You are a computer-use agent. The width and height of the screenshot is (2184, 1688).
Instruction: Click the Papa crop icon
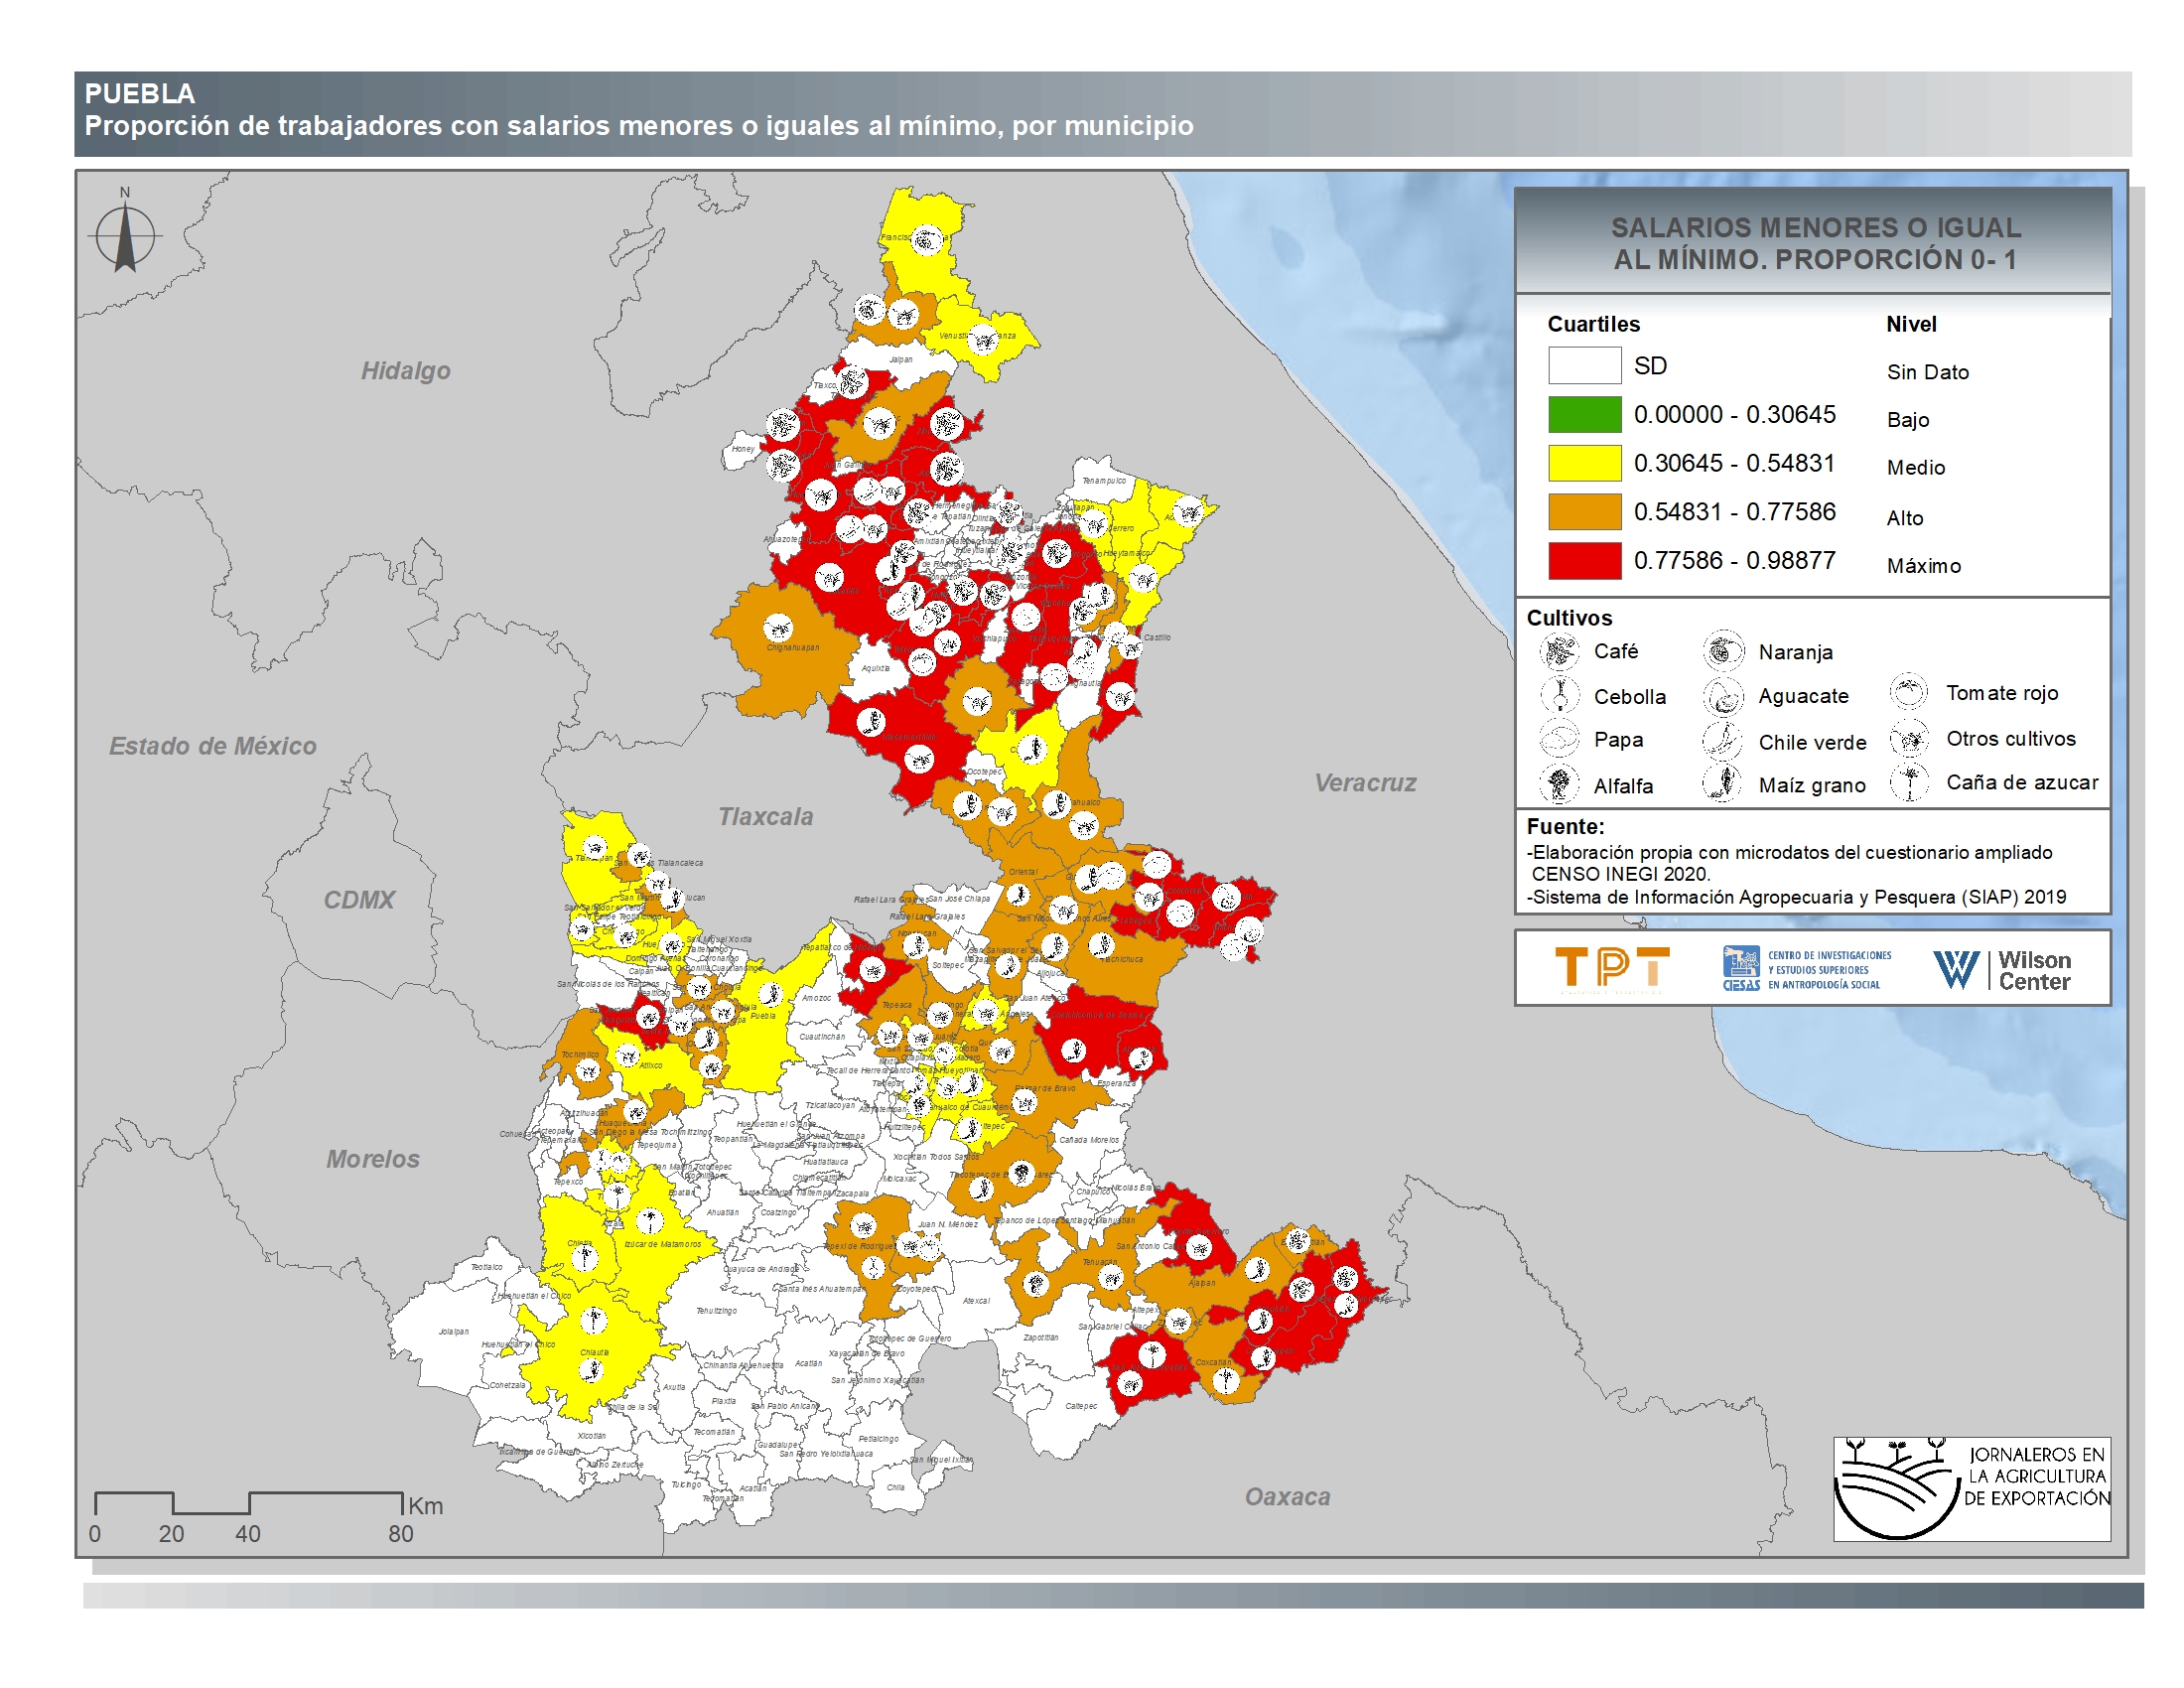1559,739
